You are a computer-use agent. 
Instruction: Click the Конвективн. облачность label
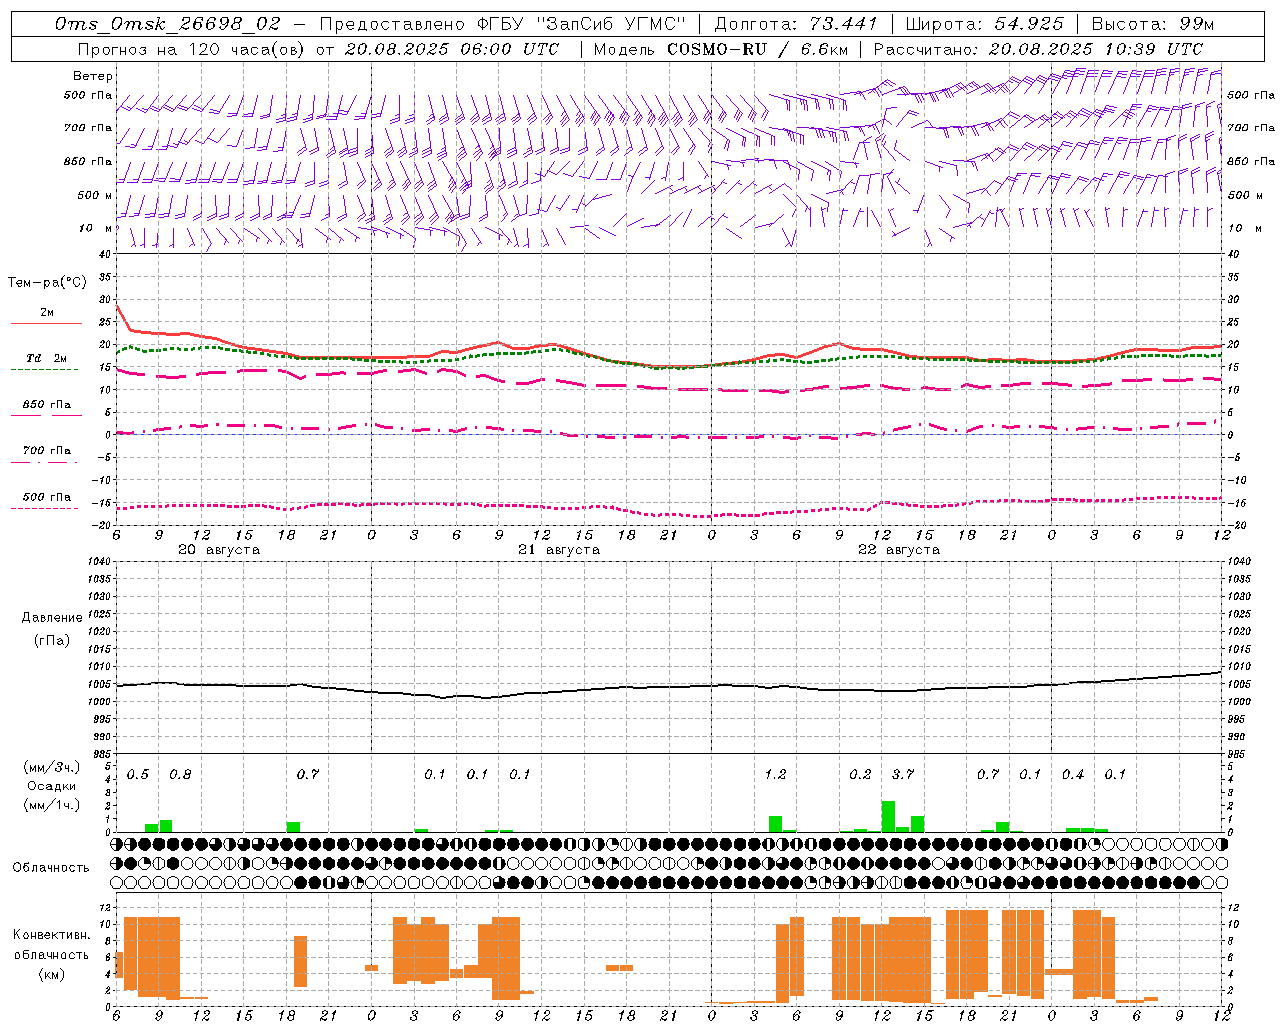pyautogui.click(x=51, y=944)
